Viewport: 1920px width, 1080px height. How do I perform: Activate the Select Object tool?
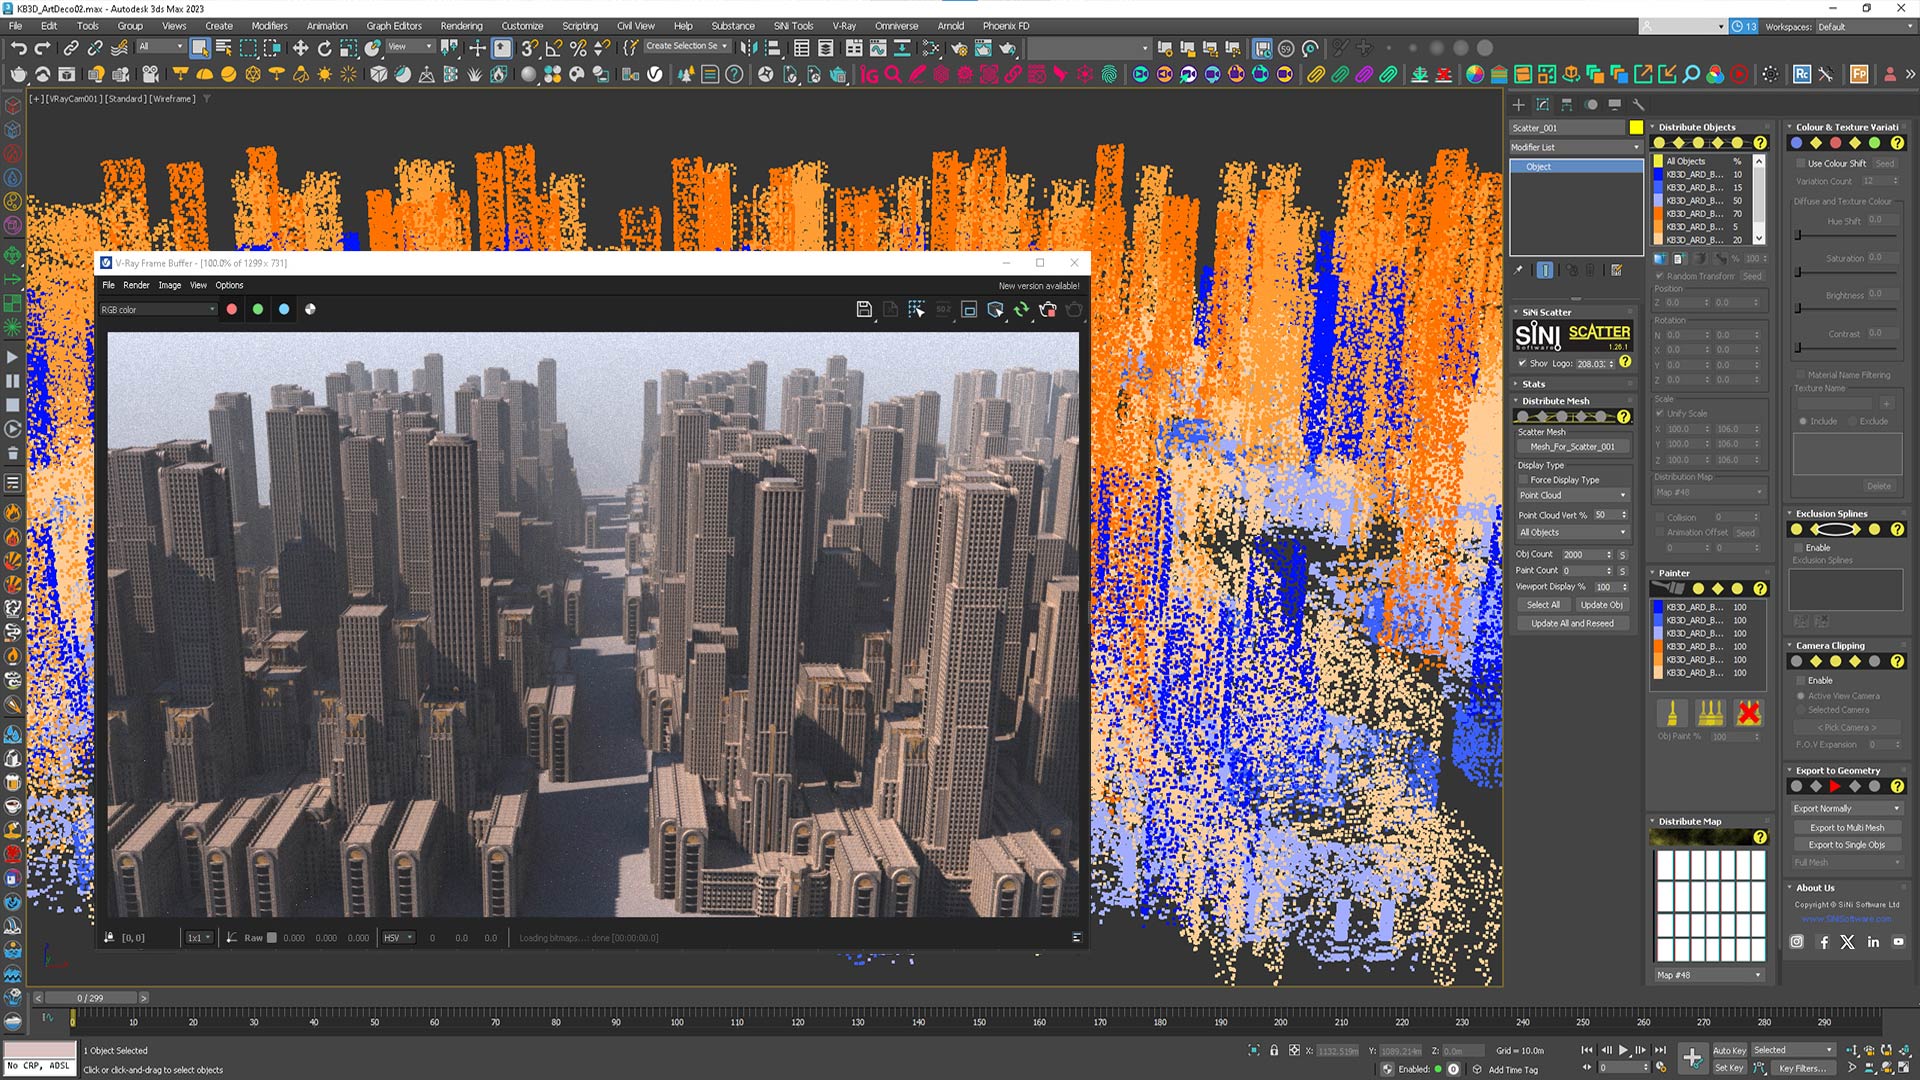click(200, 48)
